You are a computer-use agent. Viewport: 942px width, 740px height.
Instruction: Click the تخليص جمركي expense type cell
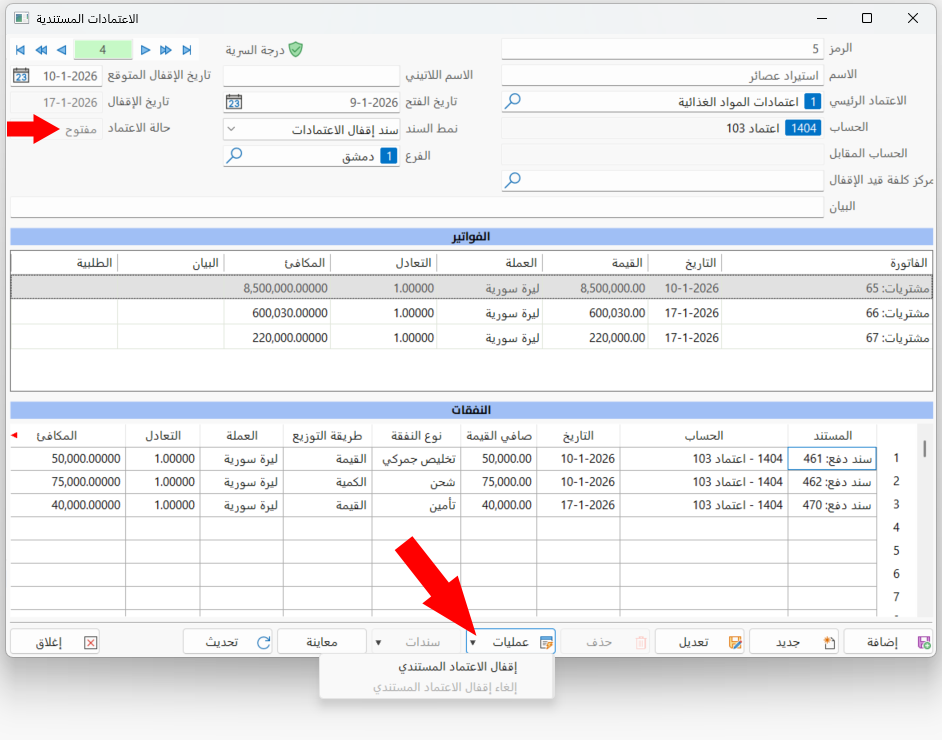click(x=416, y=459)
